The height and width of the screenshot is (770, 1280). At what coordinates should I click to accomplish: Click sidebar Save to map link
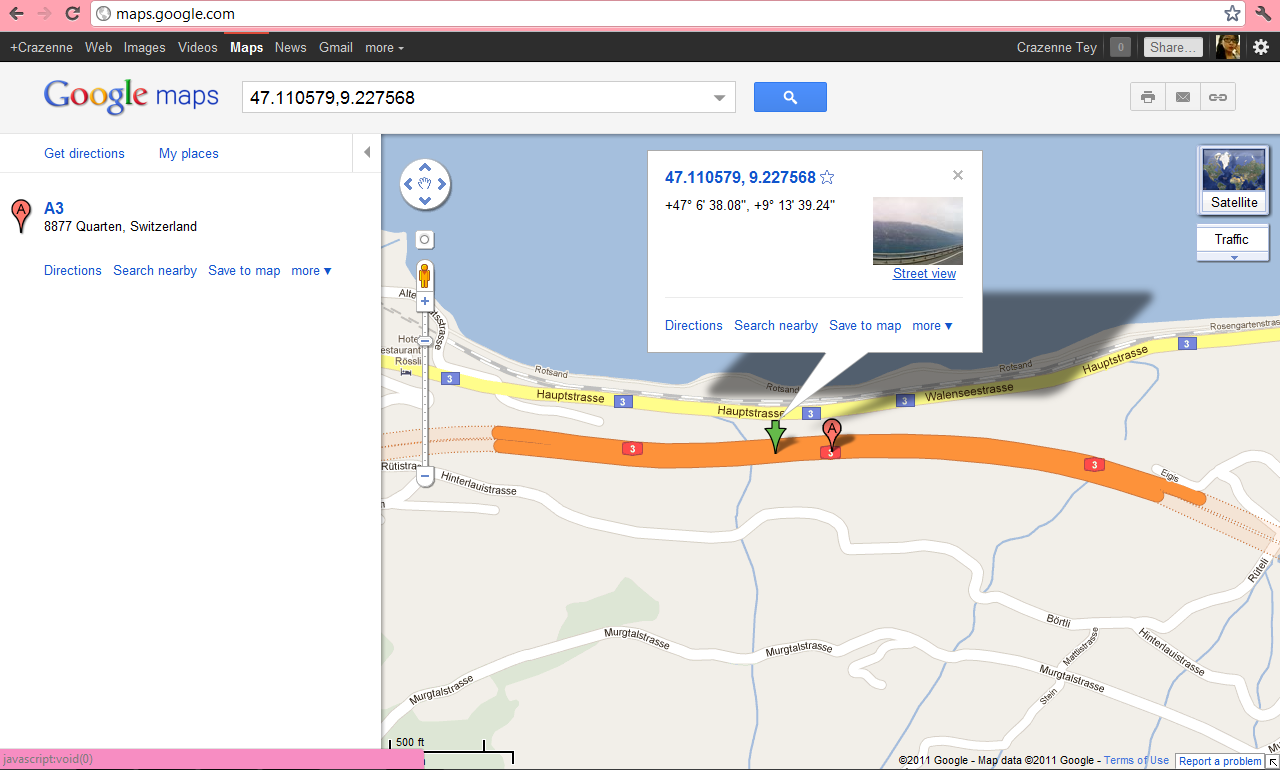(x=244, y=270)
